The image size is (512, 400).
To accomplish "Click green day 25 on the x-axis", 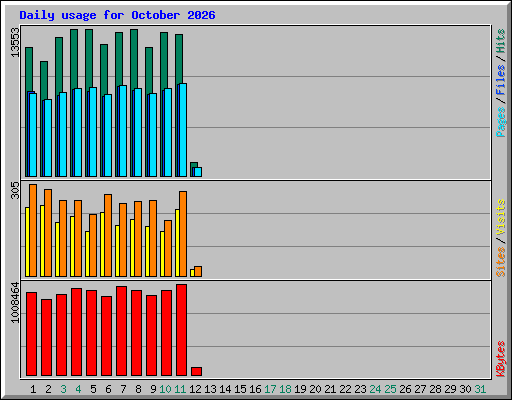I will tap(390, 389).
